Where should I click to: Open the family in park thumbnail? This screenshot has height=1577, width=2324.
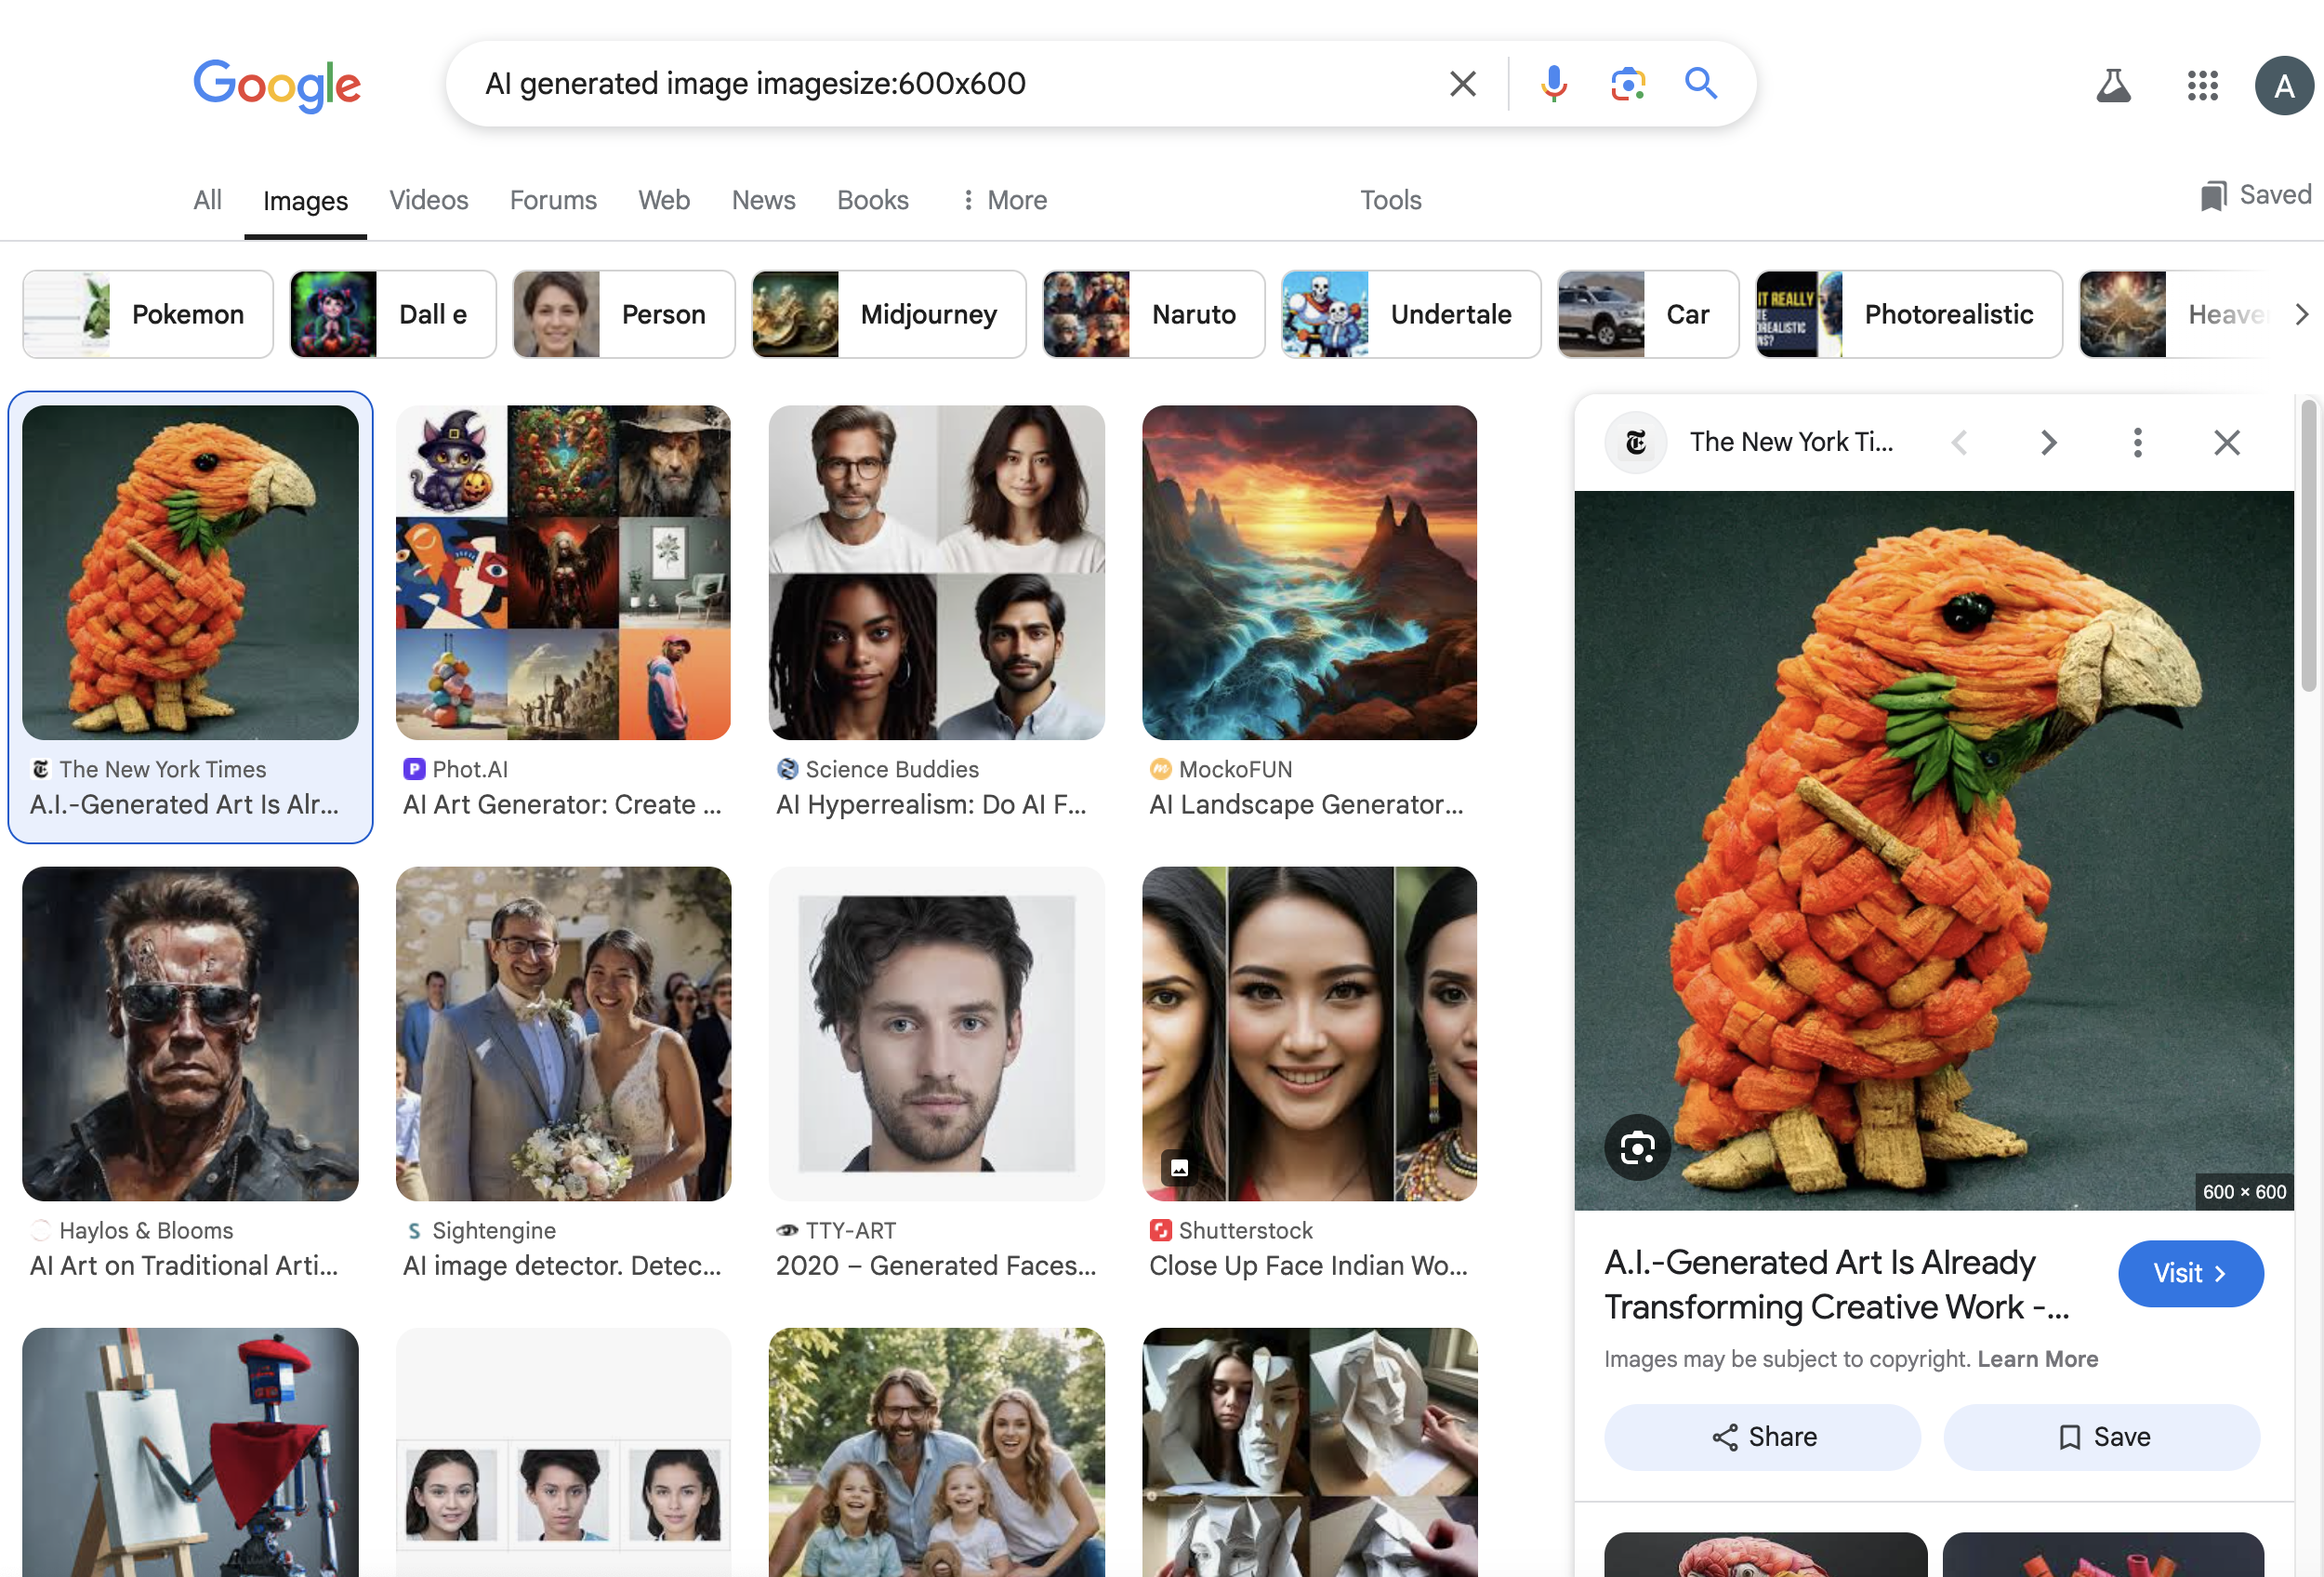[936, 1452]
